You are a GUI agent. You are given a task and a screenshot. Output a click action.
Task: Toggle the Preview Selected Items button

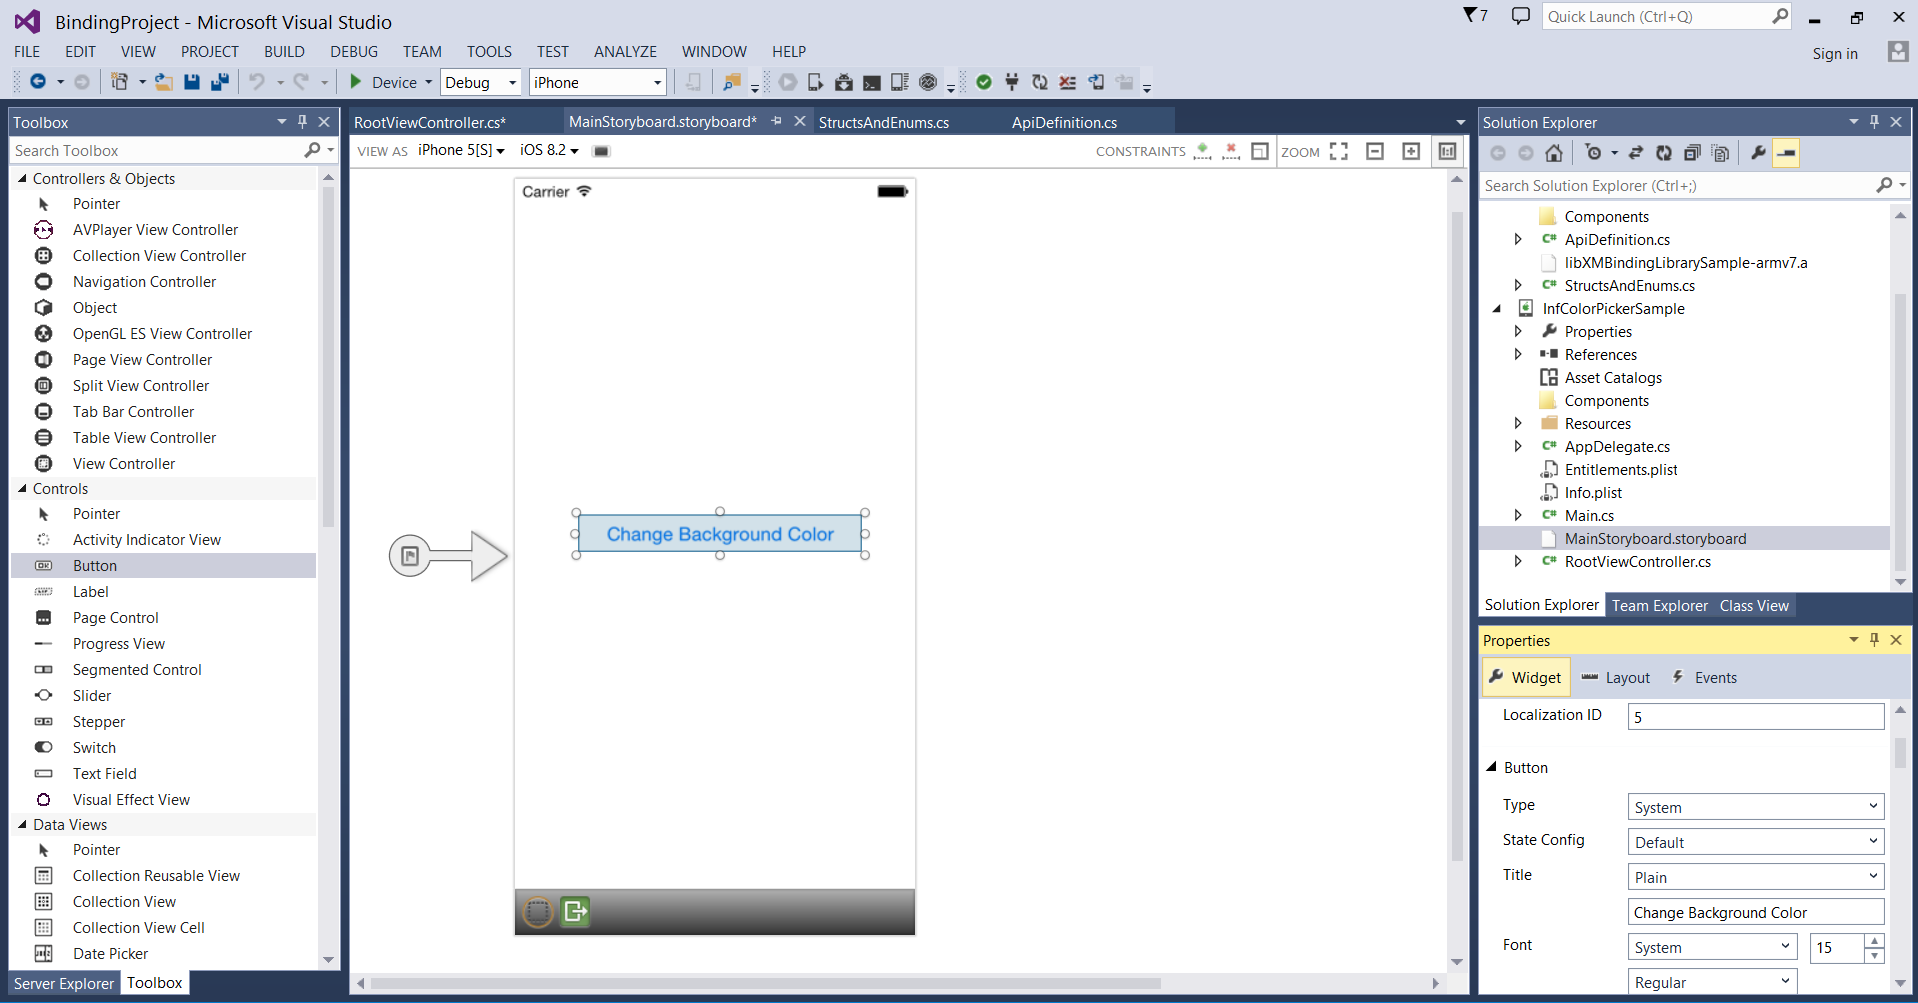1786,153
